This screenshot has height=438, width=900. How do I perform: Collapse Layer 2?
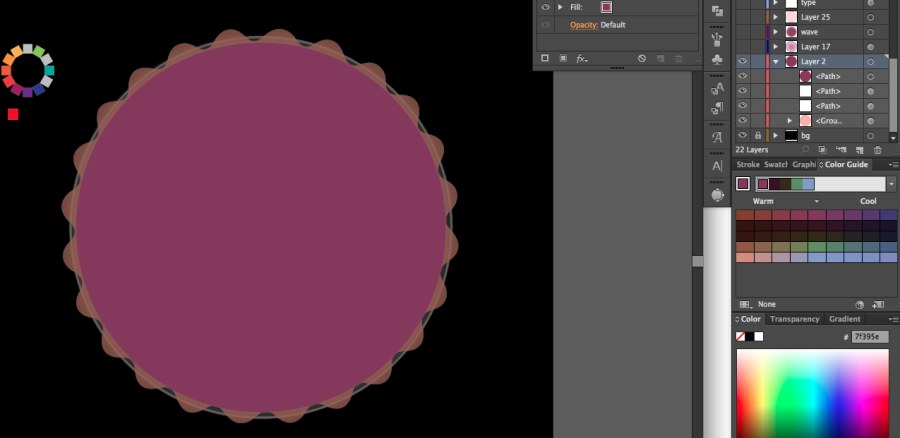[x=775, y=61]
